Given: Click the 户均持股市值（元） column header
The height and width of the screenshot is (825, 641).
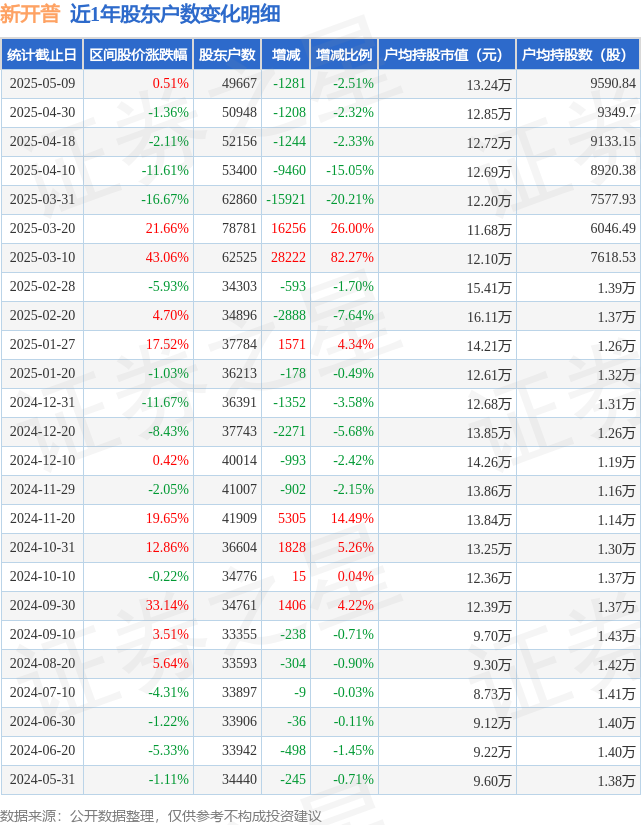Looking at the screenshot, I should [x=447, y=54].
